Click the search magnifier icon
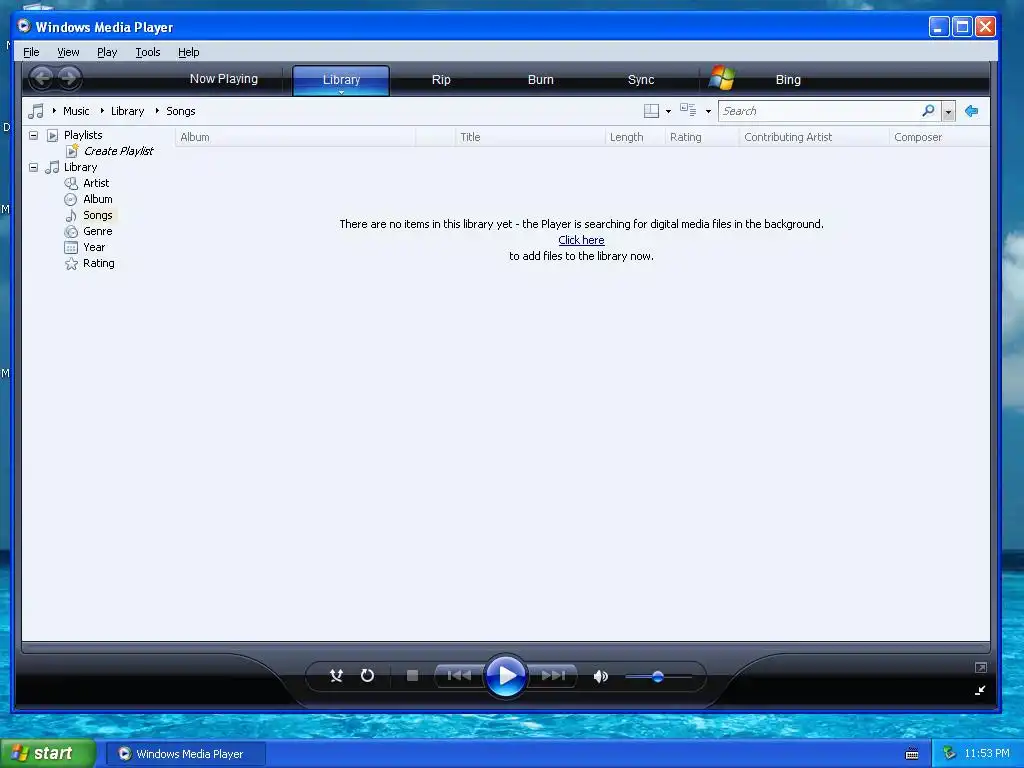Viewport: 1024px width, 768px height. click(928, 110)
